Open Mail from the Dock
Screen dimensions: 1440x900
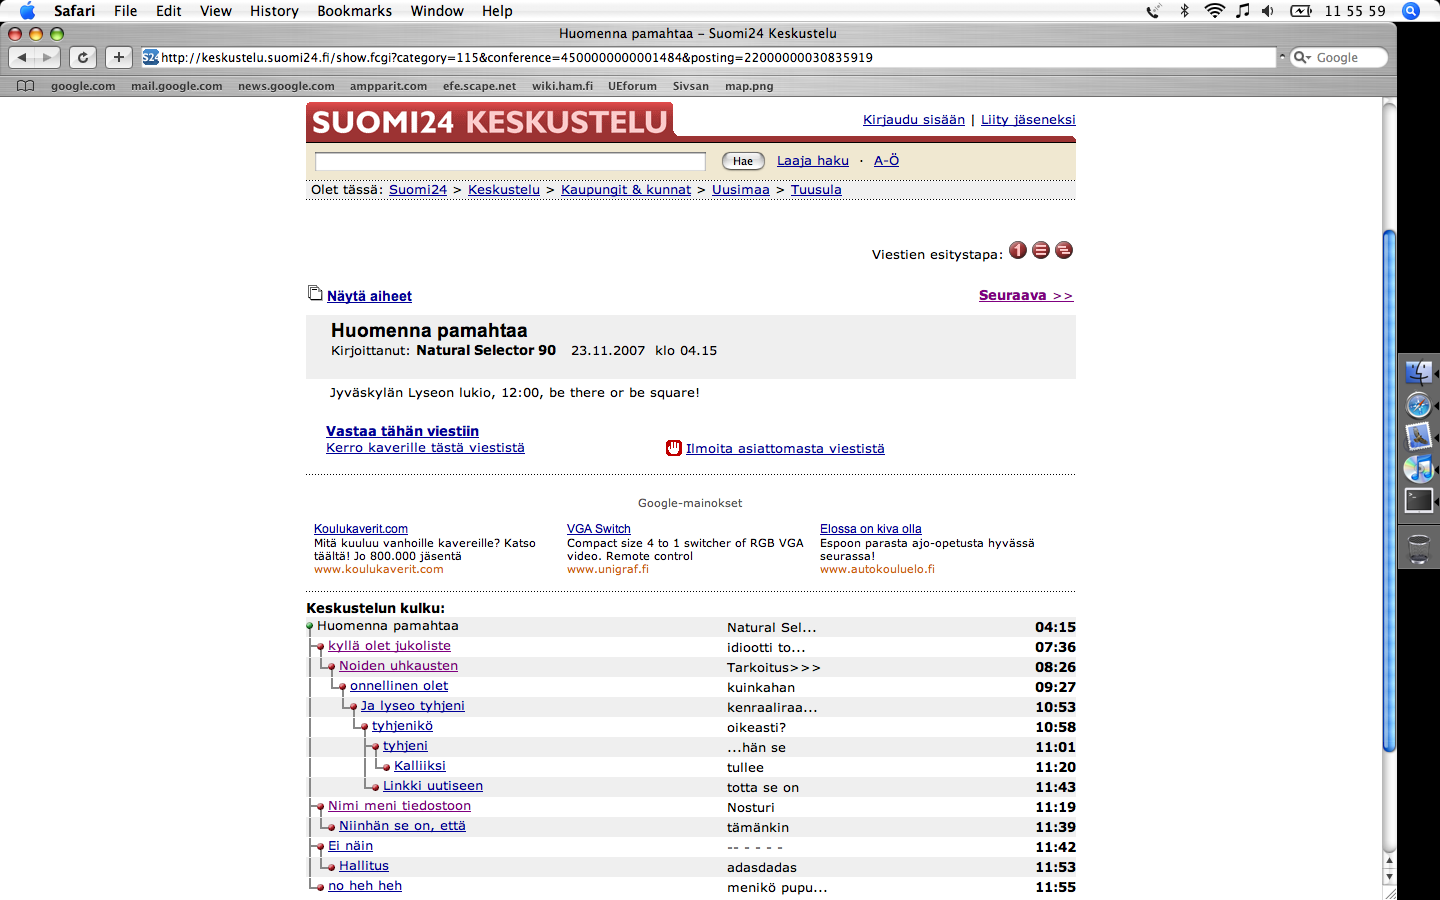[1418, 437]
